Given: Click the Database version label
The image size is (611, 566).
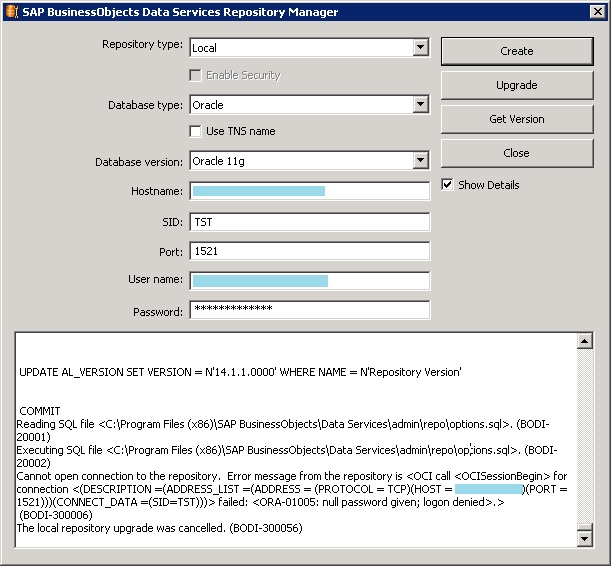Looking at the screenshot, I should point(139,162).
